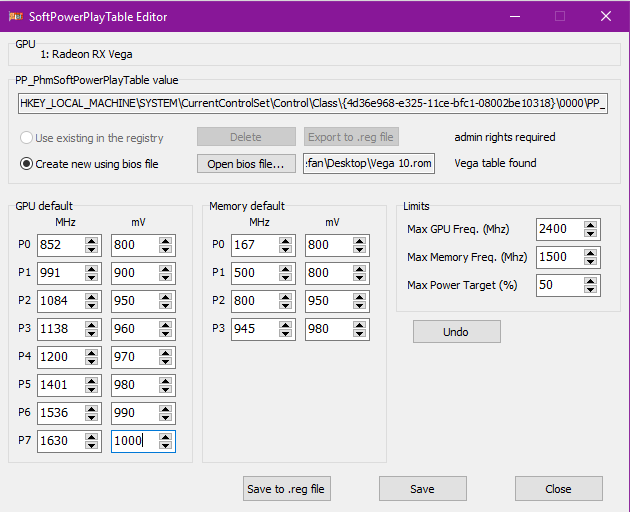Image resolution: width=630 pixels, height=512 pixels.
Task: Increase Max Memory Freq. with up arrow
Action: 590,253
